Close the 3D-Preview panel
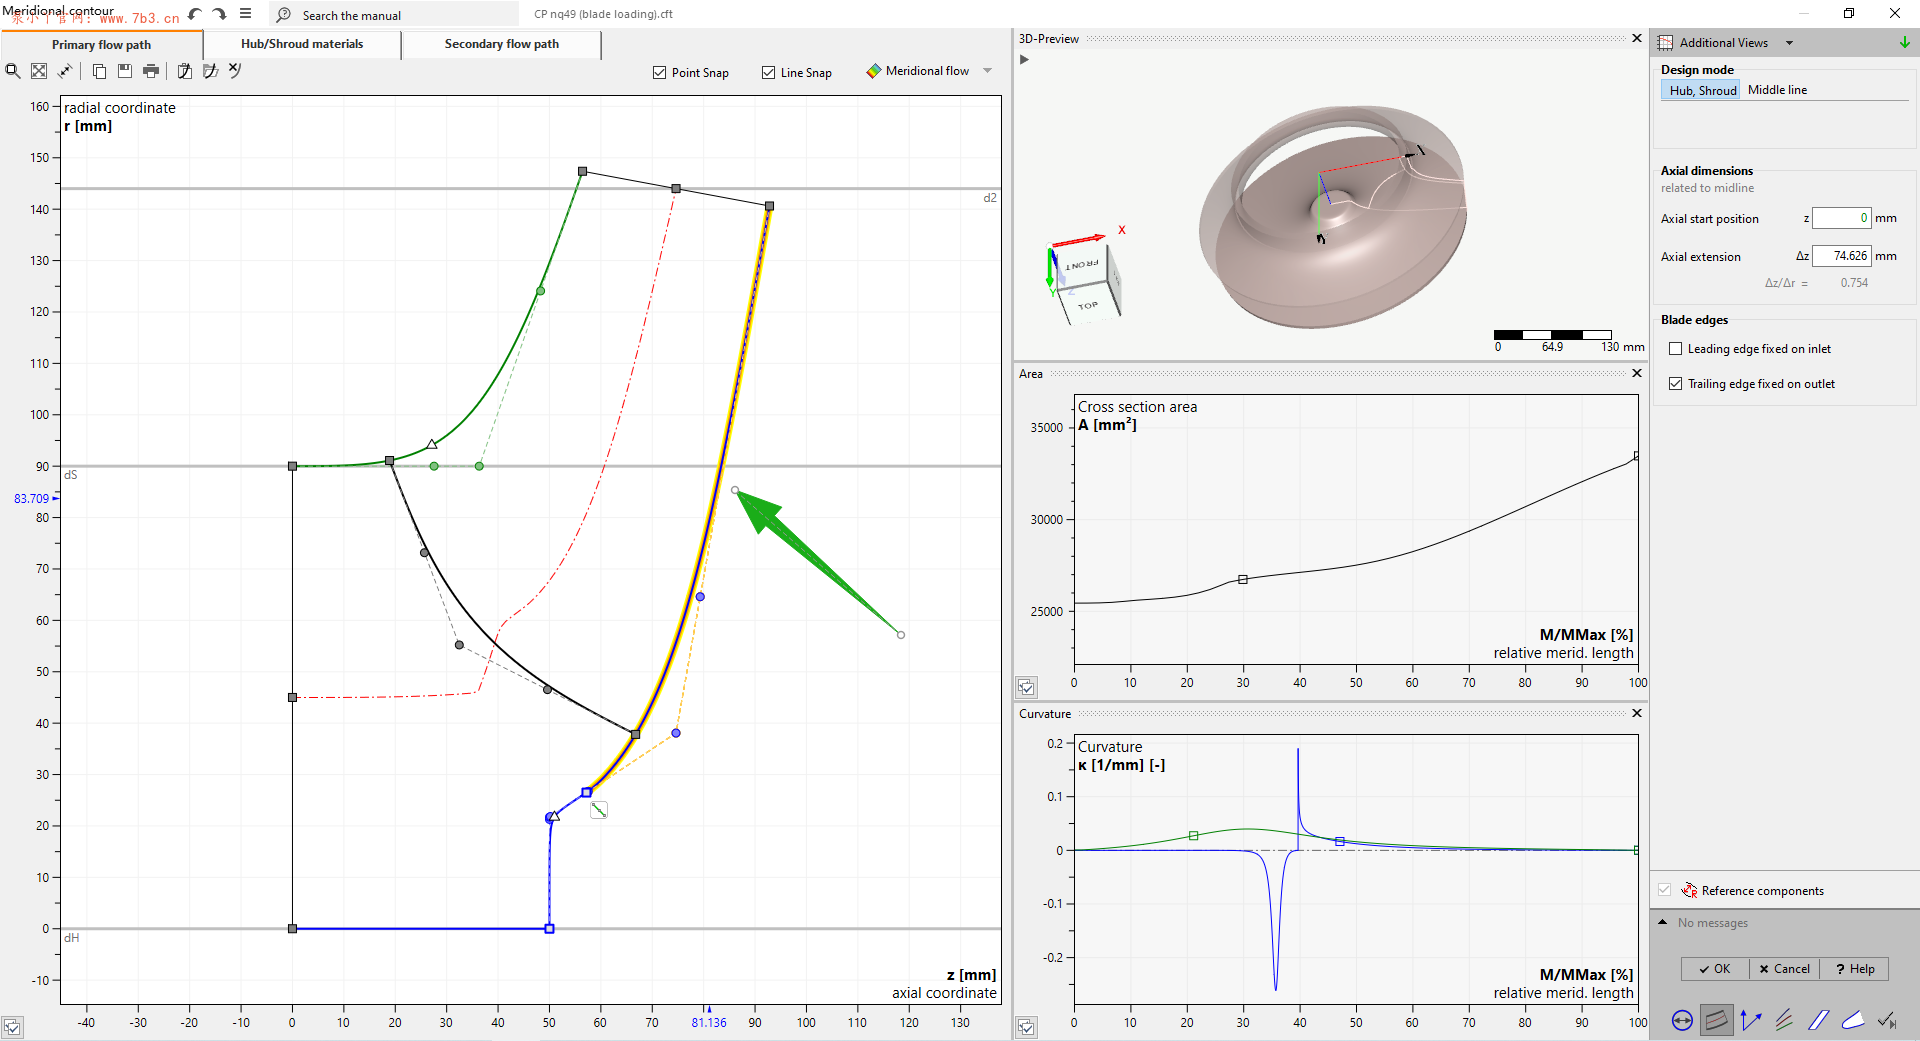1920x1041 pixels. [x=1637, y=38]
